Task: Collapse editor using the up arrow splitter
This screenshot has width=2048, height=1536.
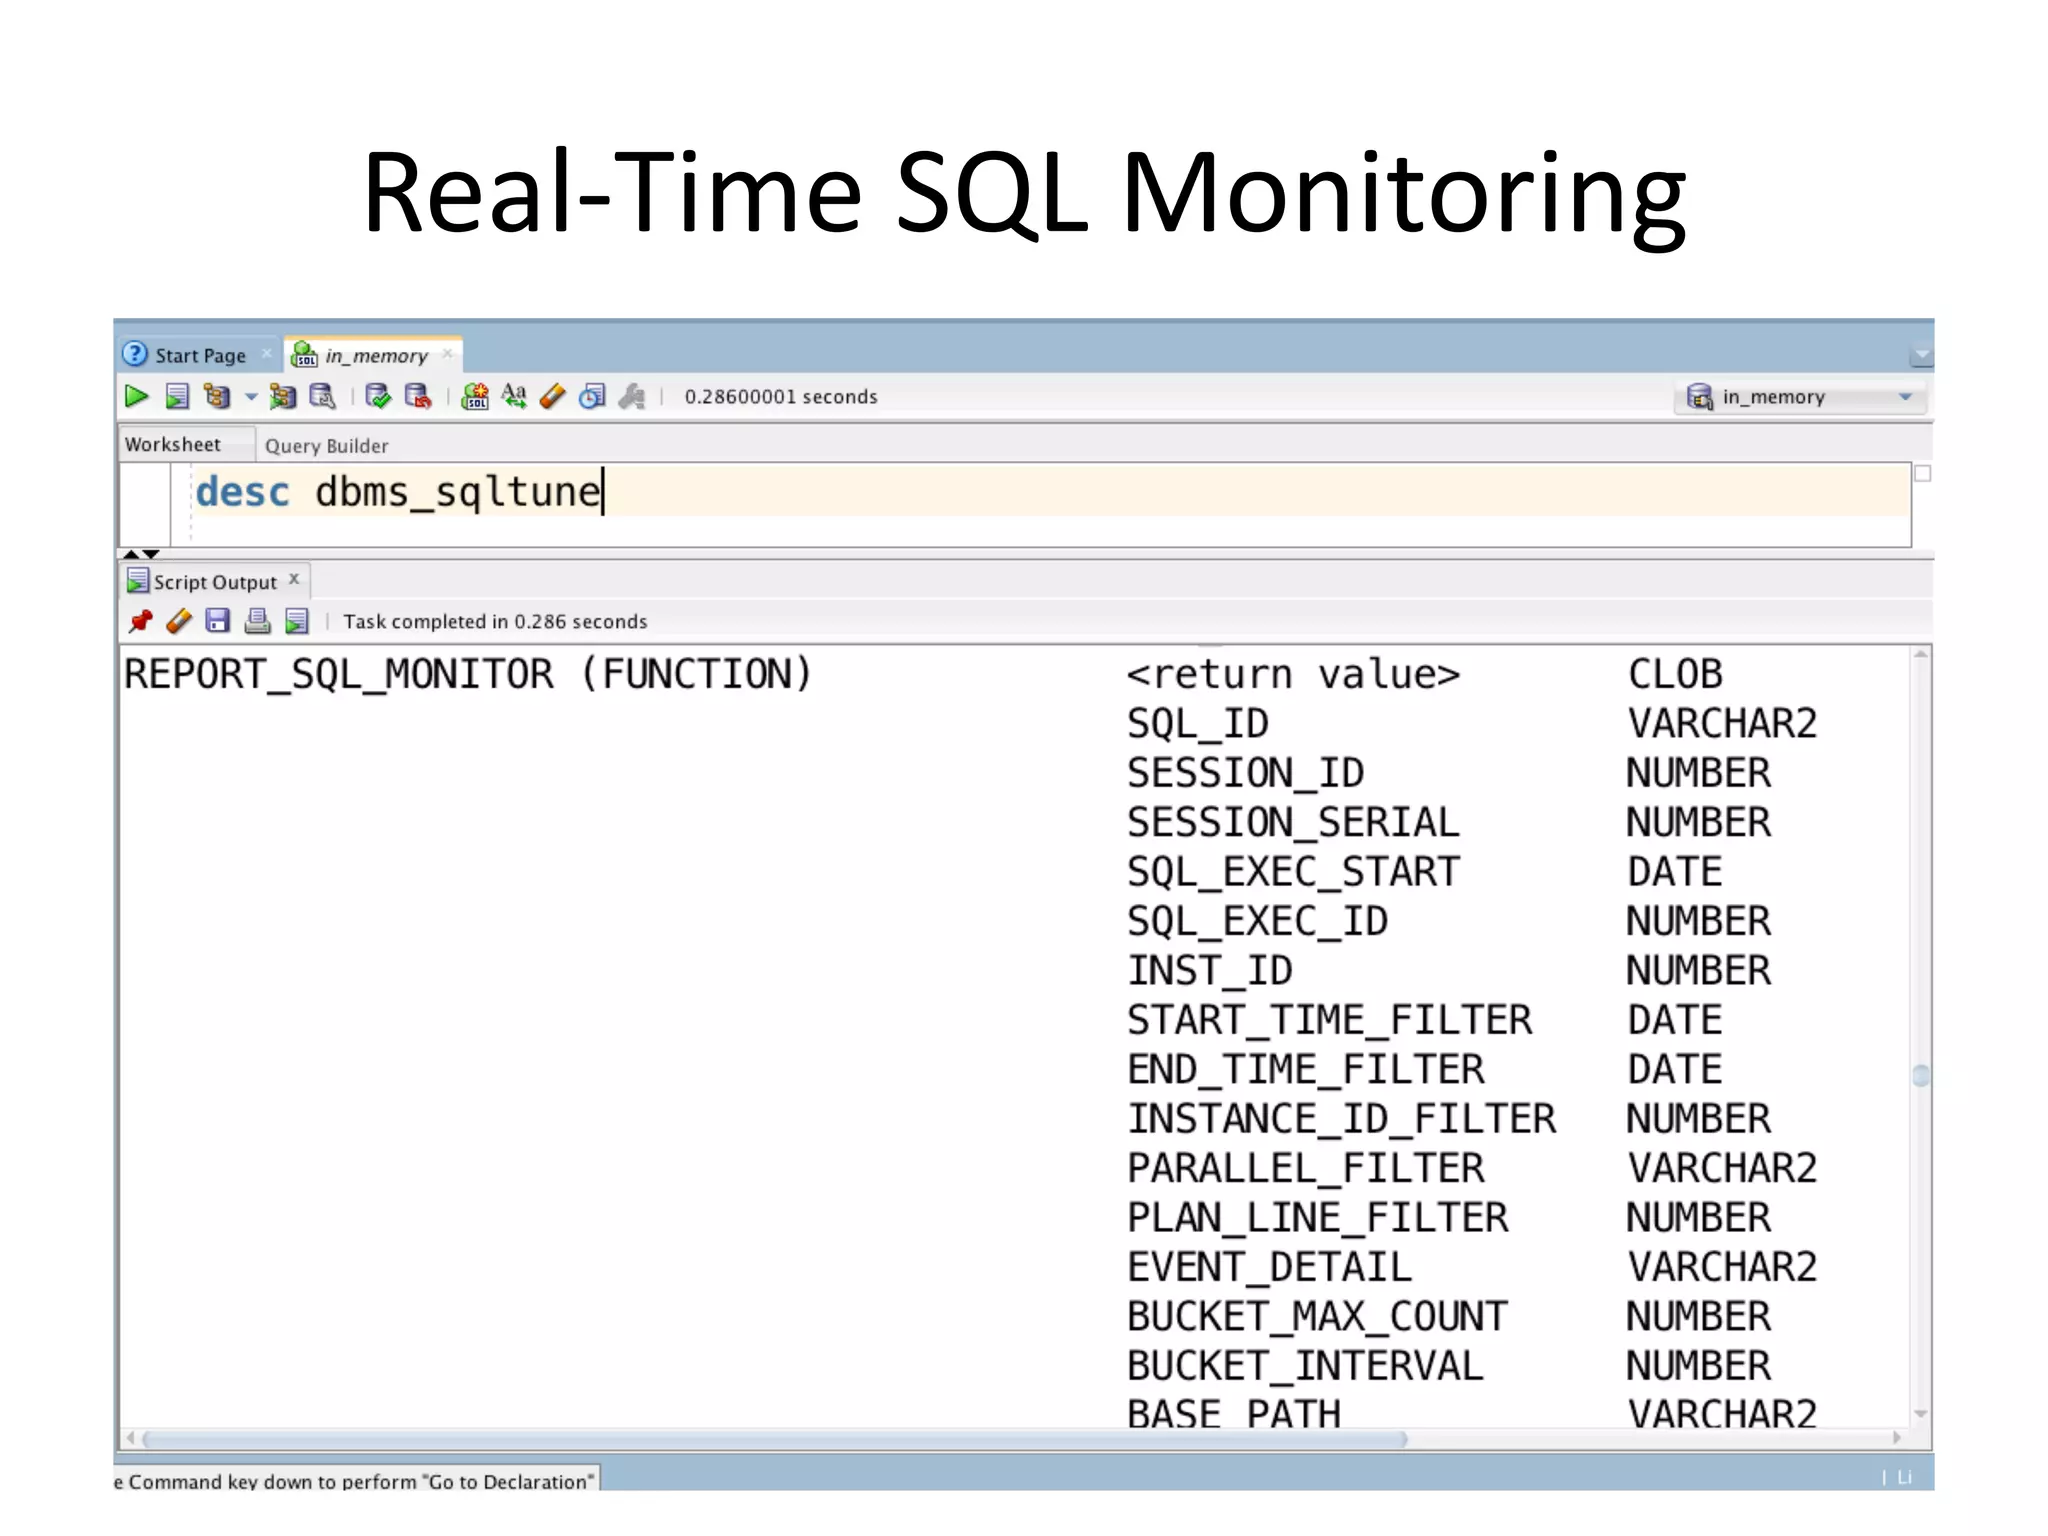Action: tap(131, 554)
